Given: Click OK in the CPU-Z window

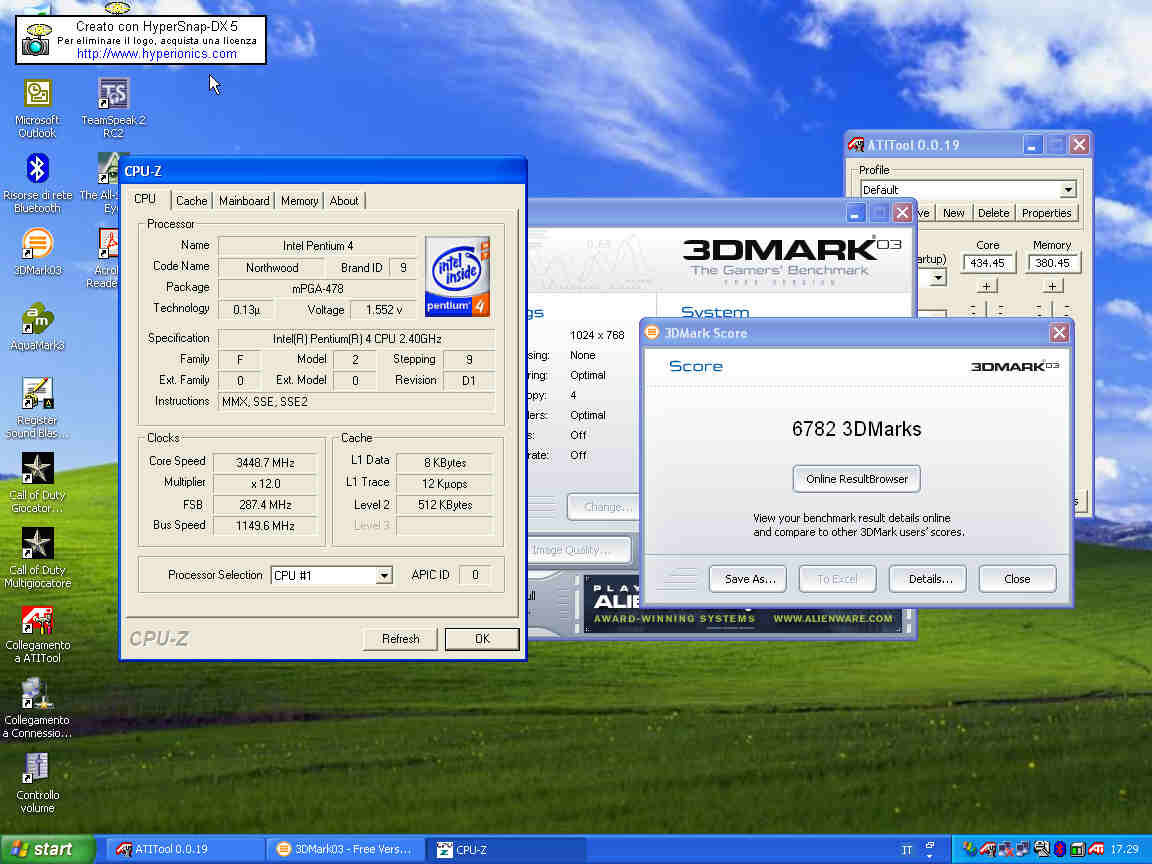Looking at the screenshot, I should tap(482, 639).
